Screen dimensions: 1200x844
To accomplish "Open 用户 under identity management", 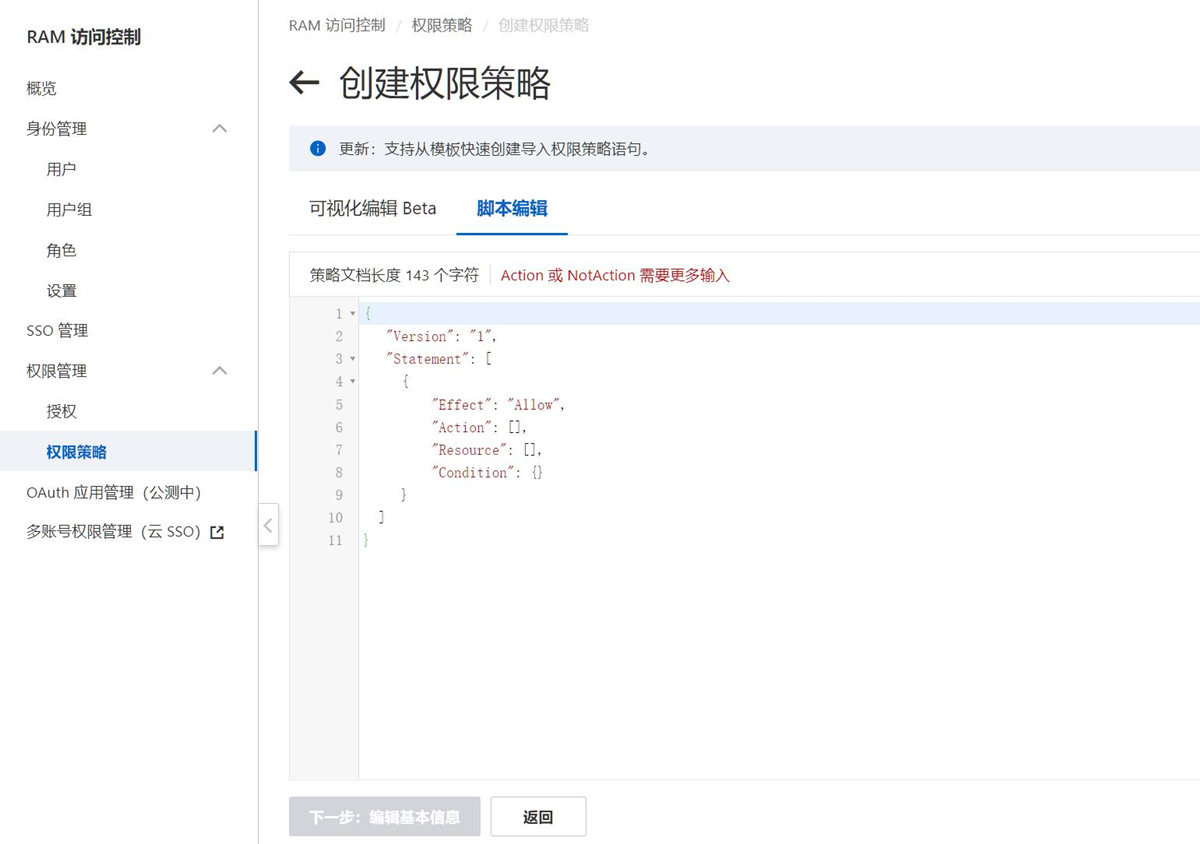I will [x=61, y=169].
